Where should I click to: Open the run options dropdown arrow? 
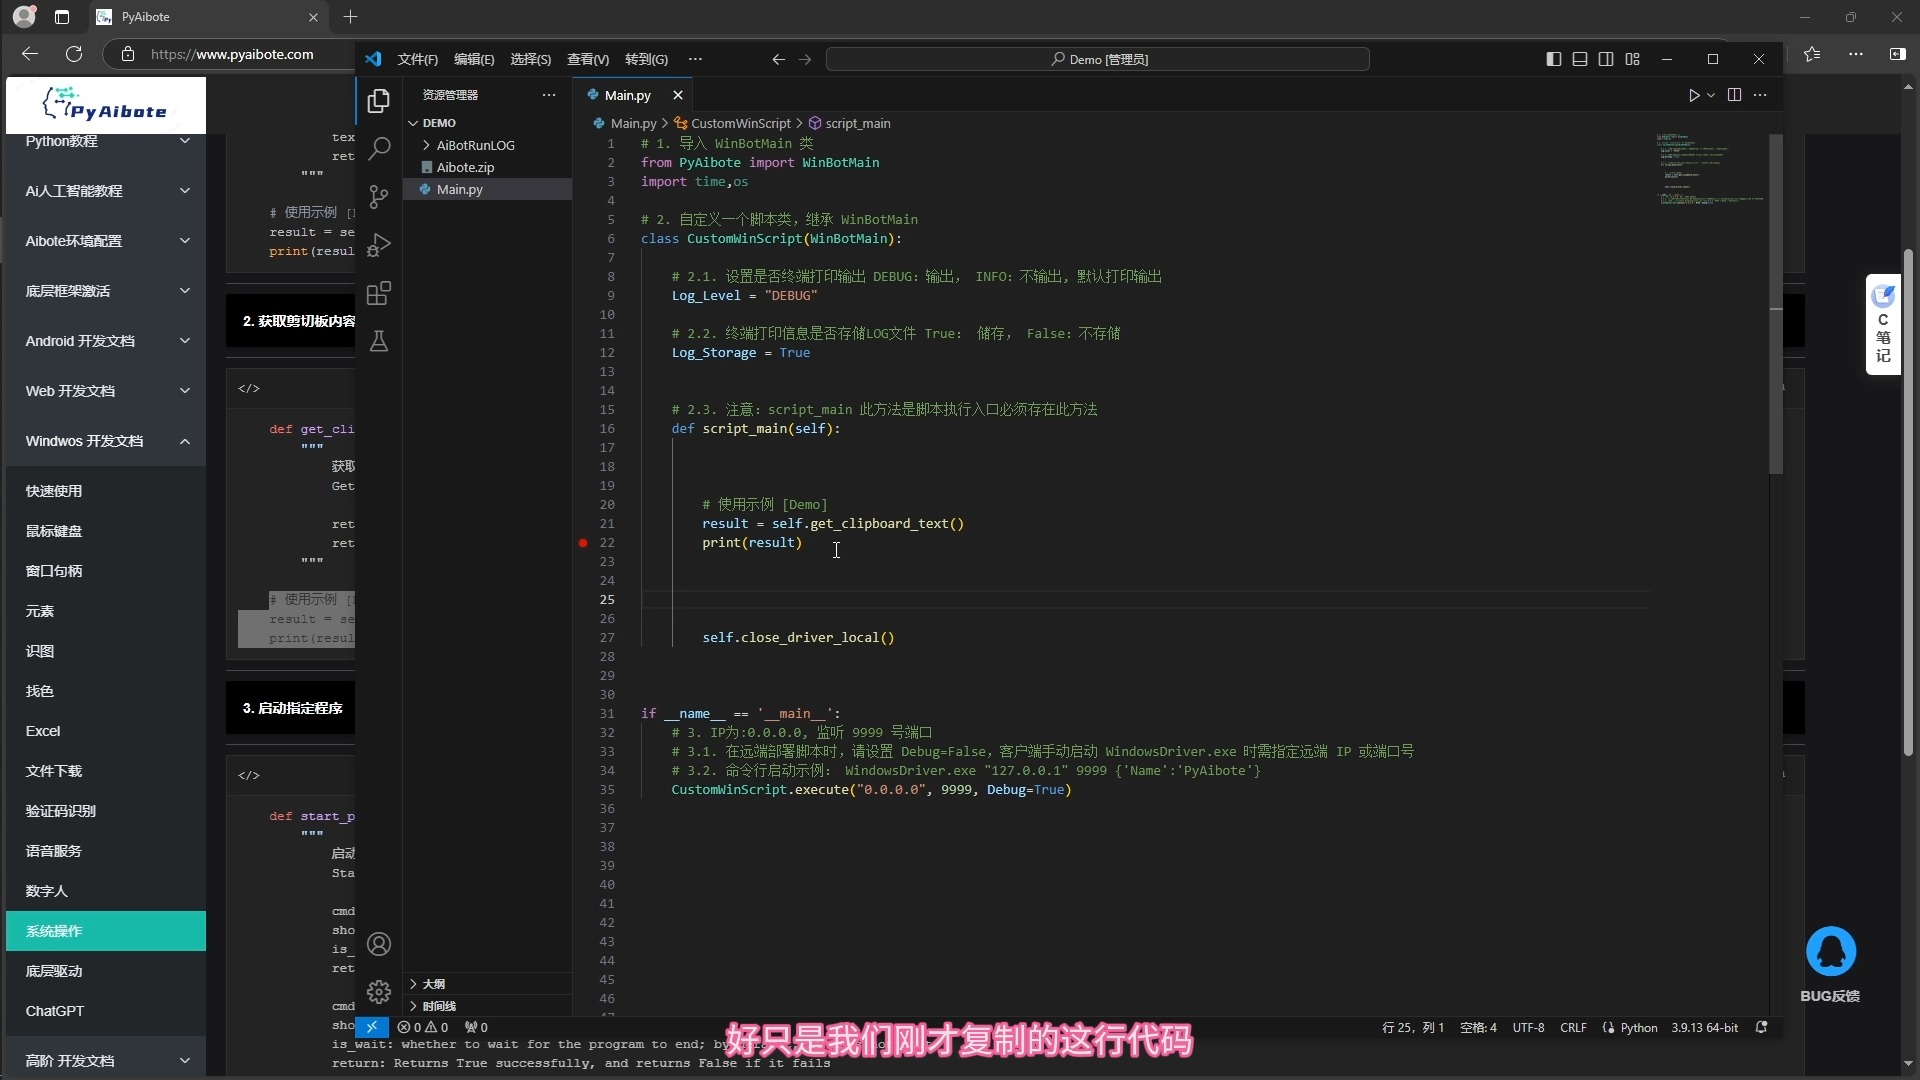click(x=1711, y=95)
